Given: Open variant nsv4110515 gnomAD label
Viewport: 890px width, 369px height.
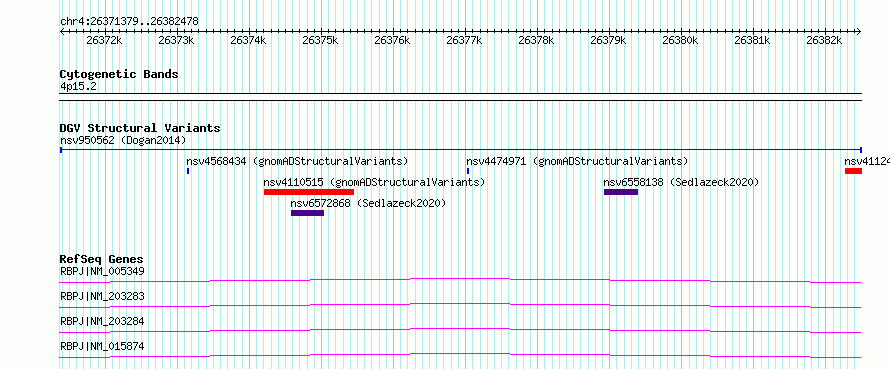Looking at the screenshot, I should [x=375, y=183].
